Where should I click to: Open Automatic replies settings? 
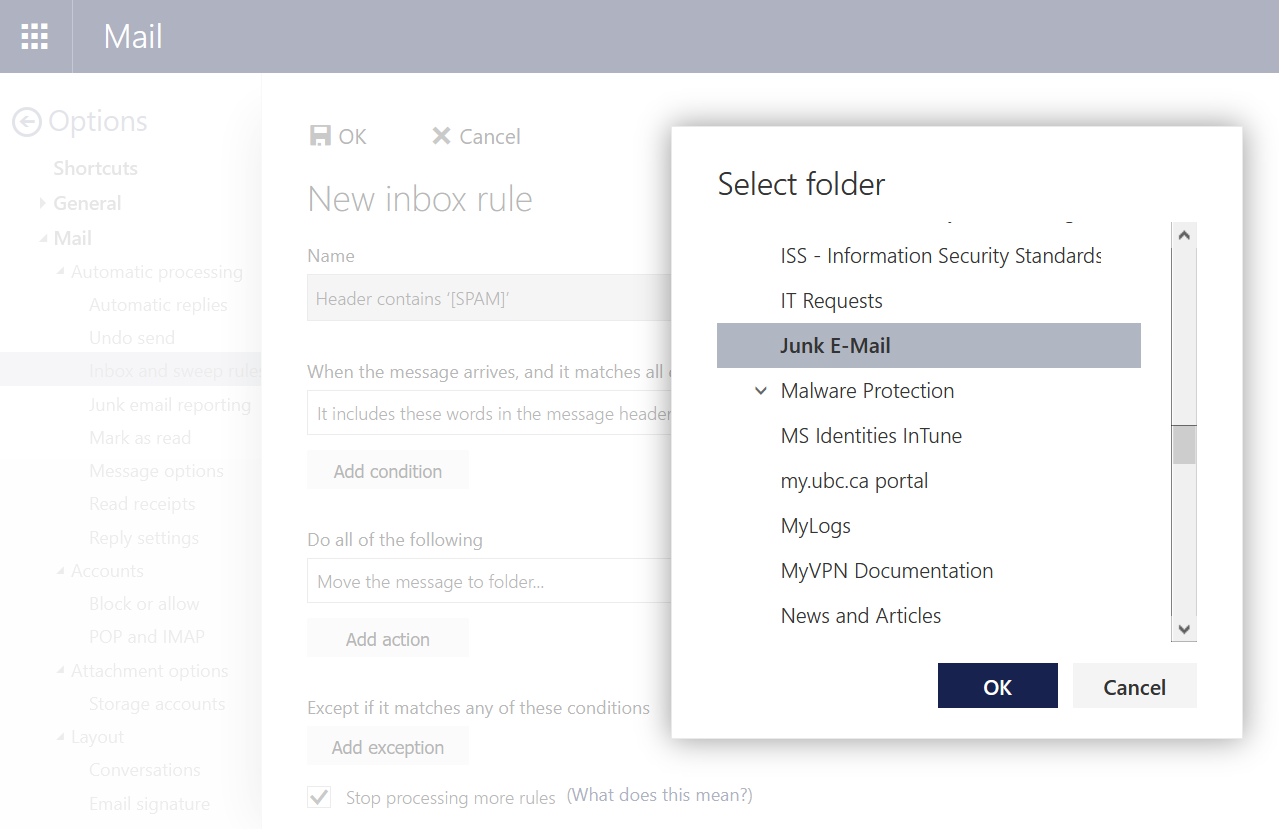158,305
